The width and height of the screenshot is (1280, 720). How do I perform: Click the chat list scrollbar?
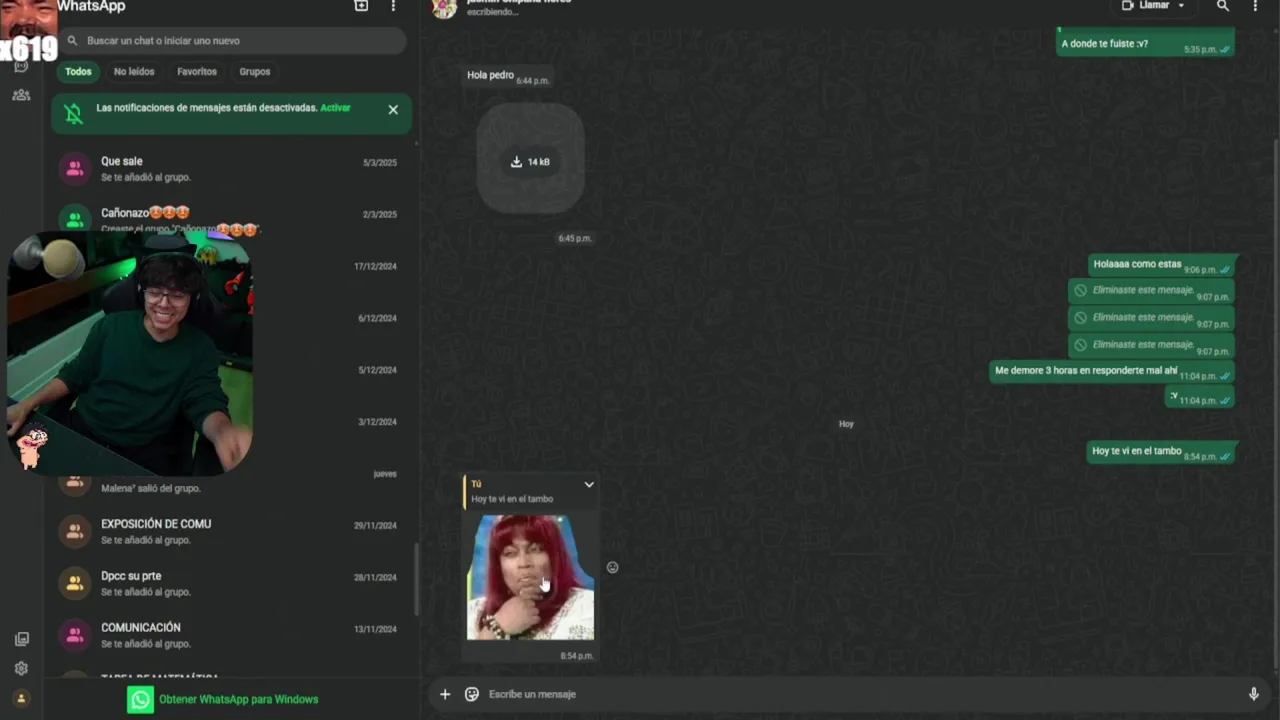click(416, 579)
